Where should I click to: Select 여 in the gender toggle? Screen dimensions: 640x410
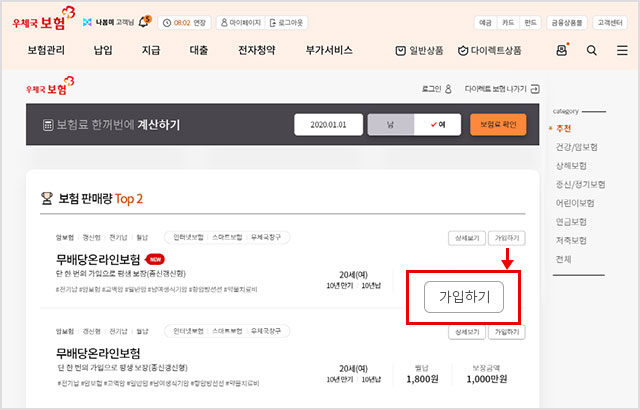click(x=438, y=124)
